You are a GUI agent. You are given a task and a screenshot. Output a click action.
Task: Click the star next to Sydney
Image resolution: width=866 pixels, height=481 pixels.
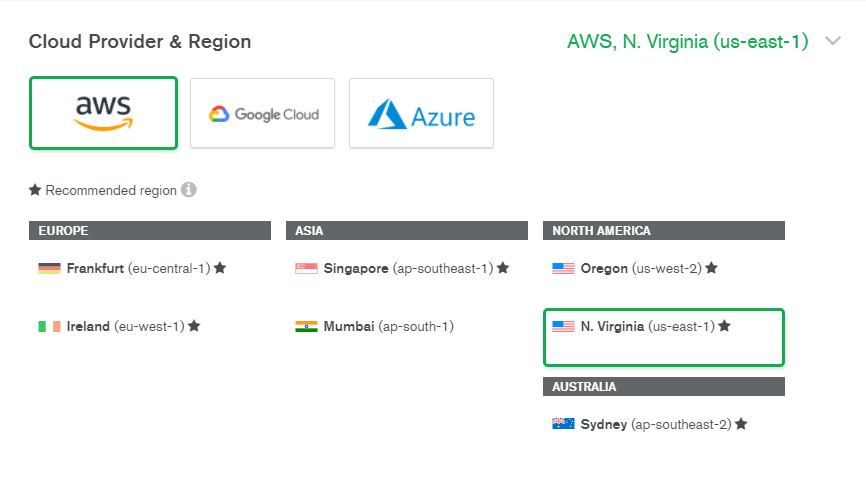pyautogui.click(x=741, y=424)
